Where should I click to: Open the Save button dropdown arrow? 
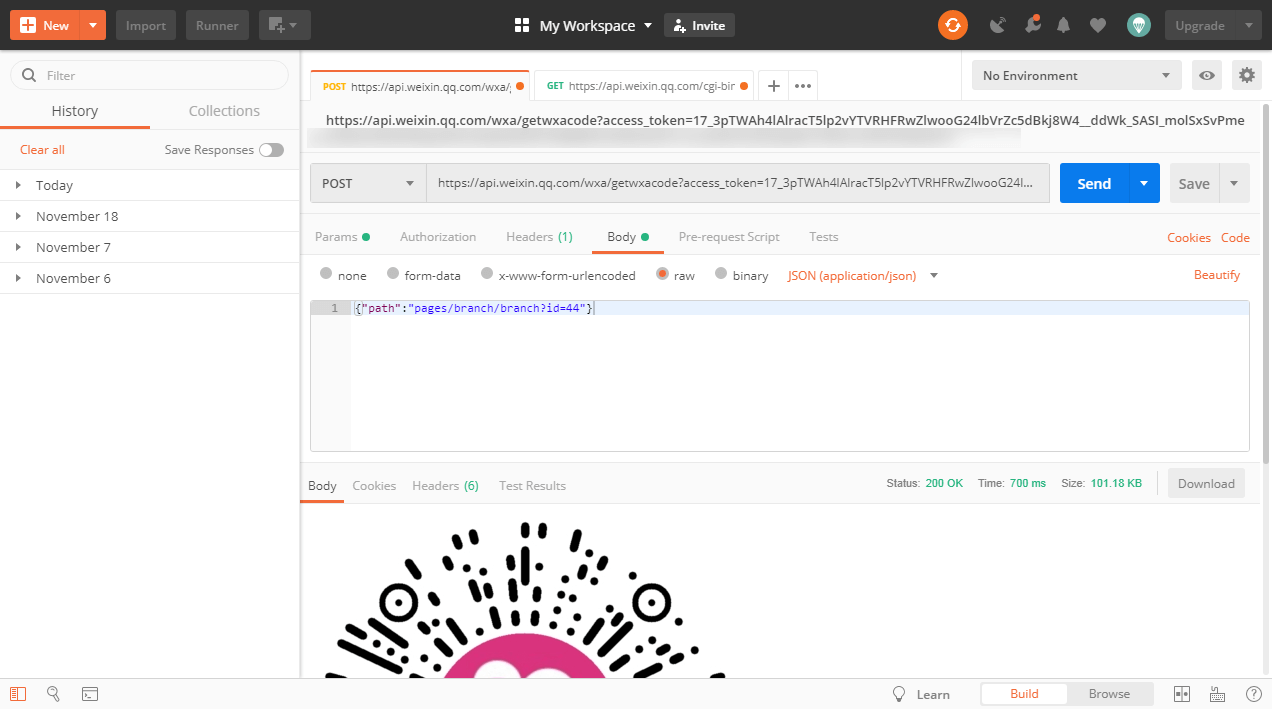pyautogui.click(x=1234, y=184)
